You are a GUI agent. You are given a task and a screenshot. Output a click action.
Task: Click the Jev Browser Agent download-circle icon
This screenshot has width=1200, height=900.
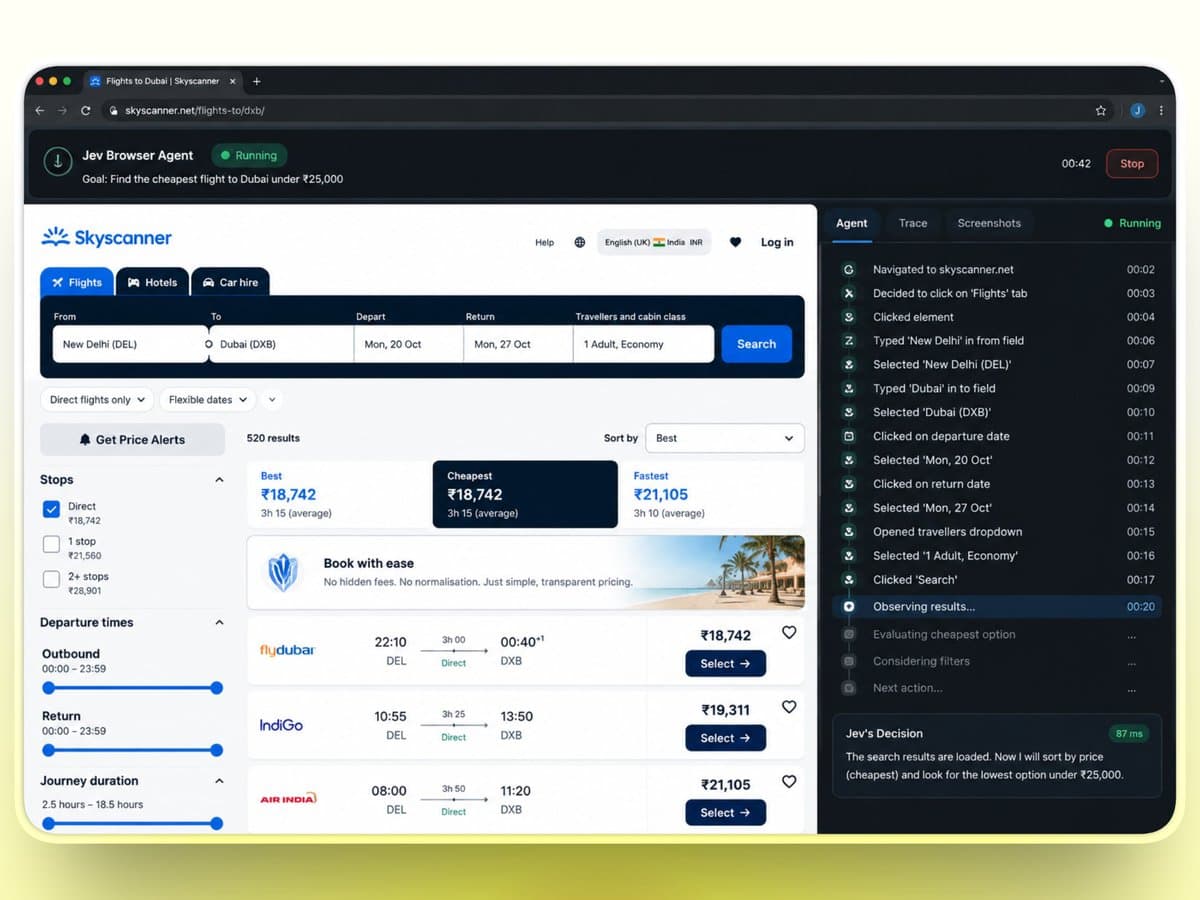tap(58, 162)
